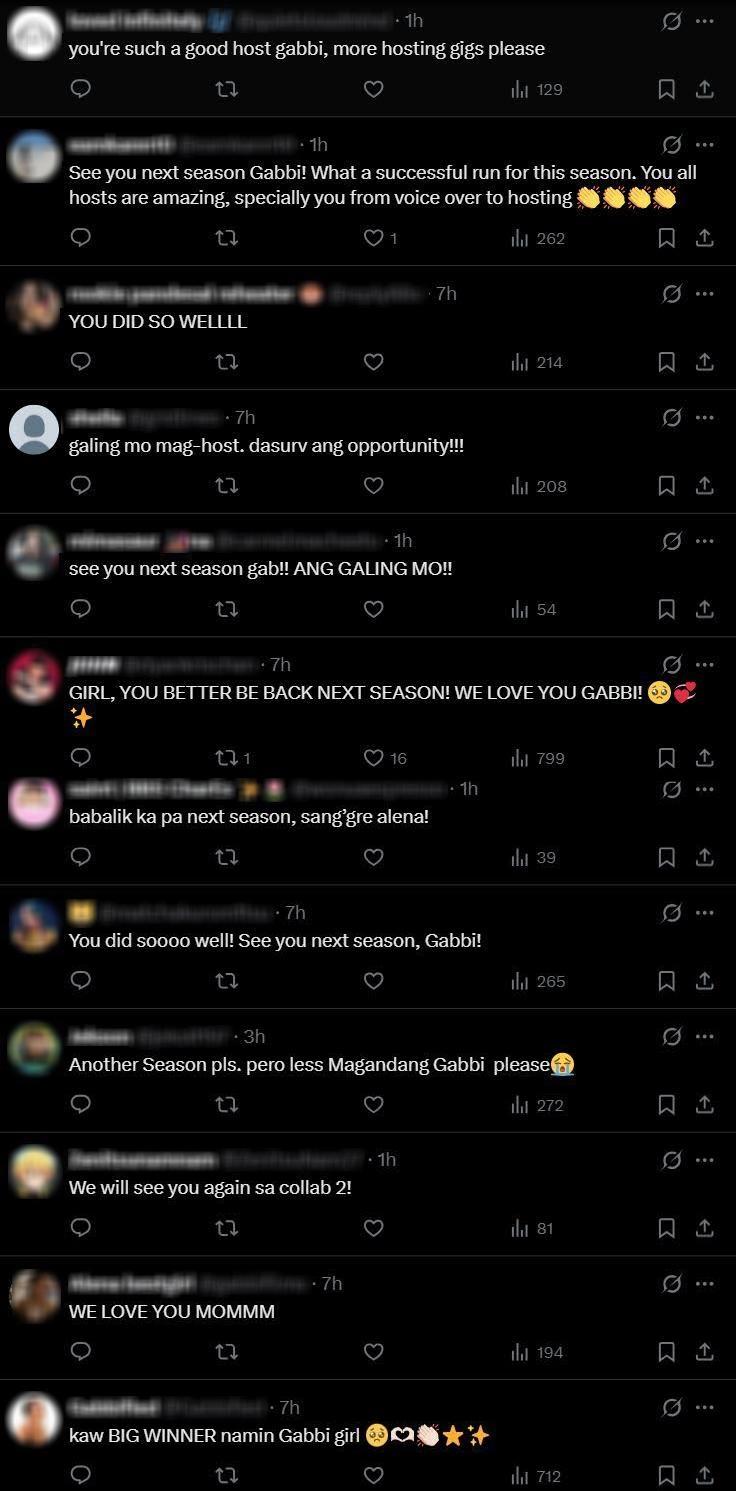736x1491 pixels.
Task: Open the 7h timestamp on 'WE LOVE YOU MOMMM'
Action: pos(332,1283)
